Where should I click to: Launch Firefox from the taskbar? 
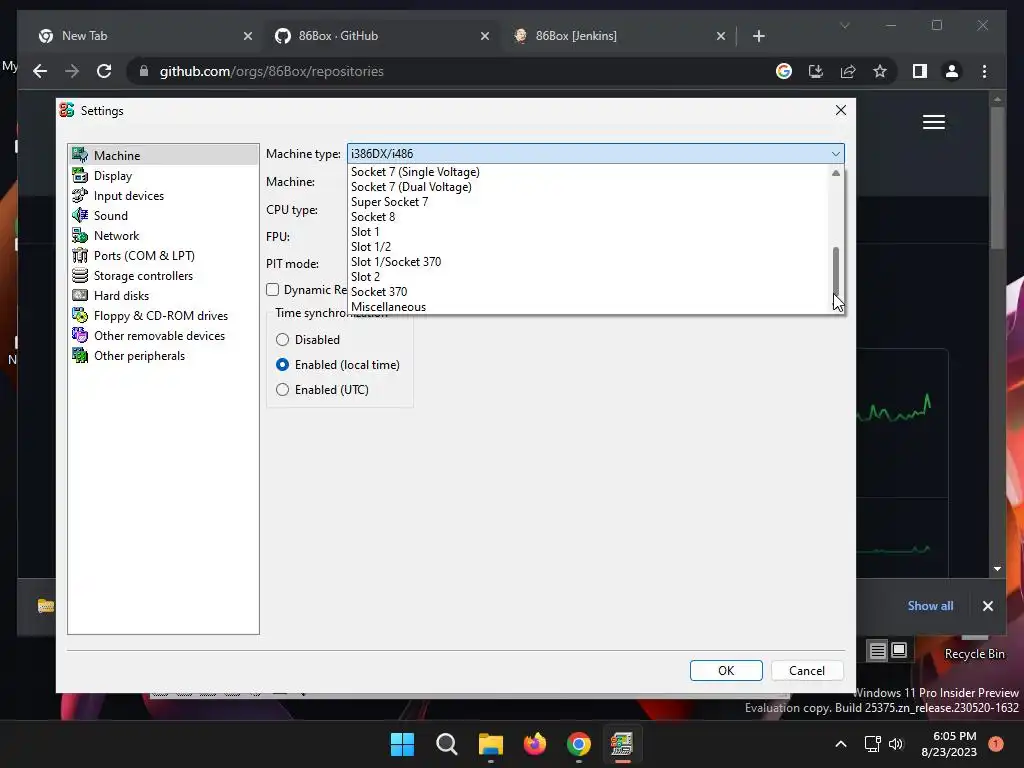(535, 744)
